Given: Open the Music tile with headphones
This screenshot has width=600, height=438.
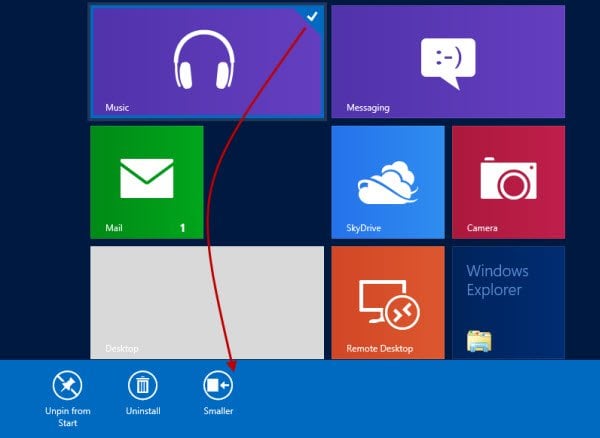Looking at the screenshot, I should (207, 62).
